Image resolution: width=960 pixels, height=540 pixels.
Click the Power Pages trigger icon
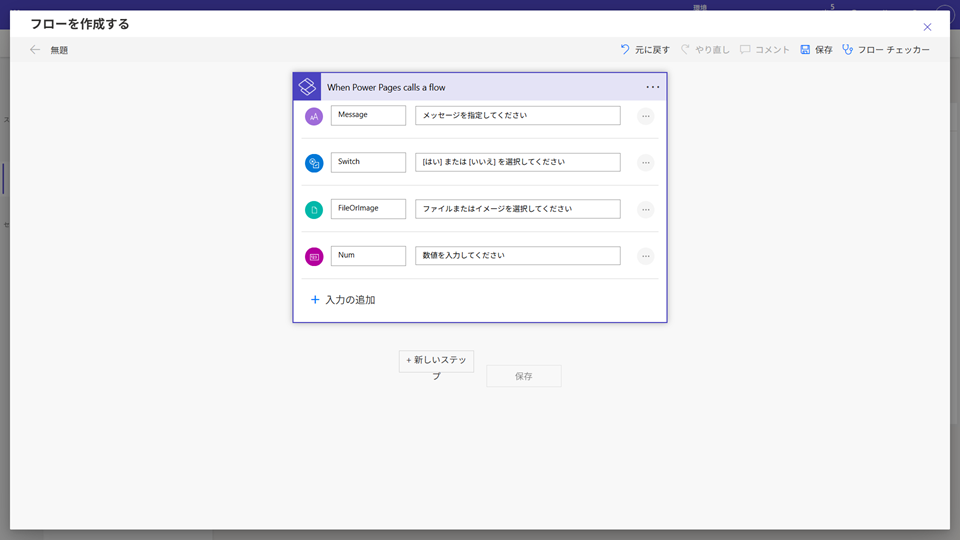point(307,87)
